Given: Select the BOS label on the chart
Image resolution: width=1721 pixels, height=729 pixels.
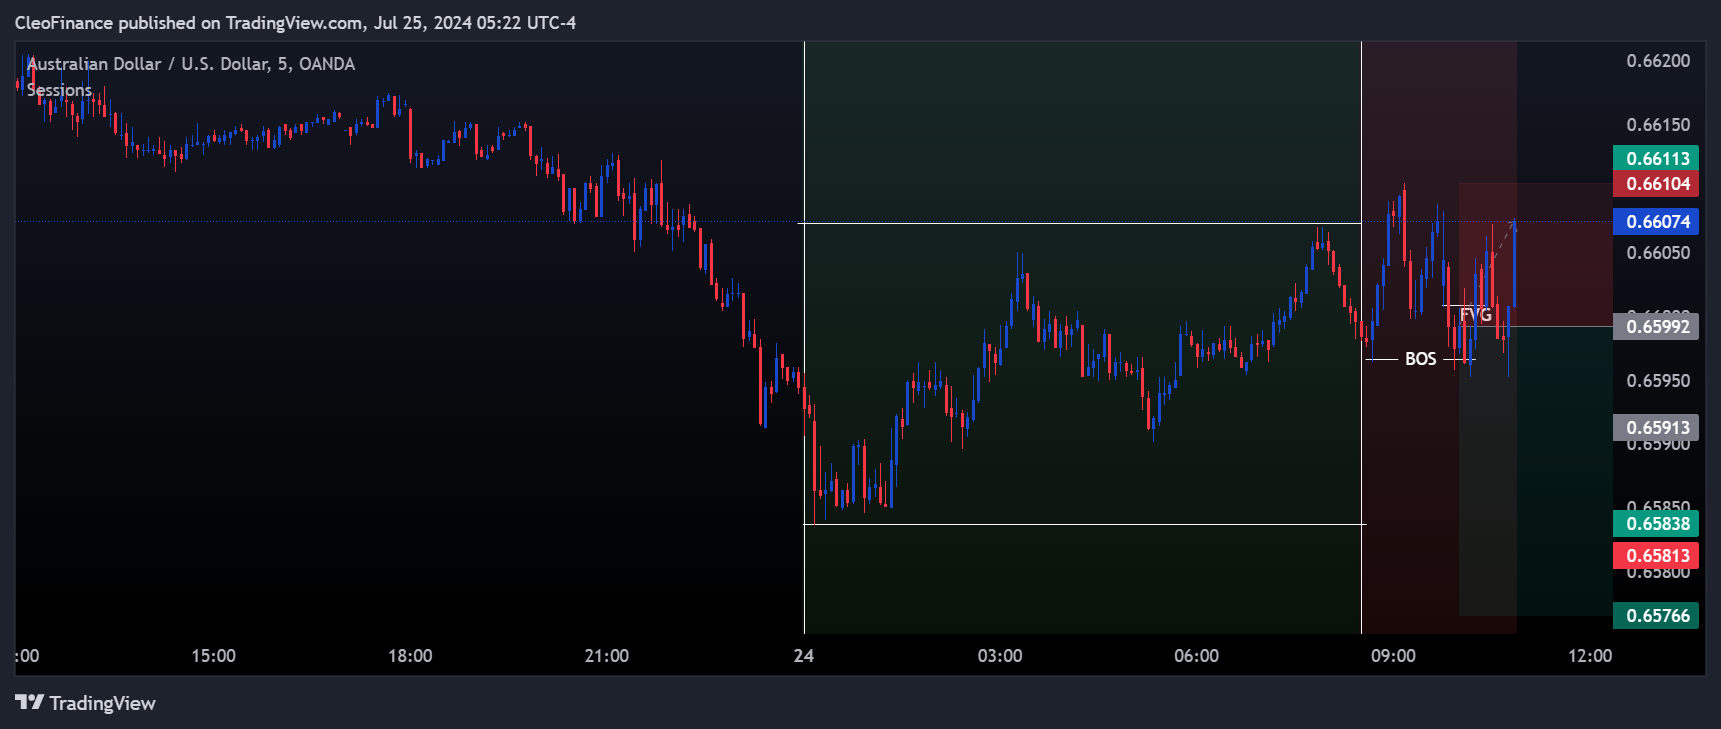Looking at the screenshot, I should tap(1420, 359).
